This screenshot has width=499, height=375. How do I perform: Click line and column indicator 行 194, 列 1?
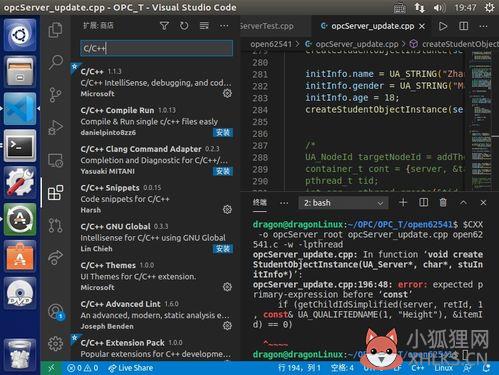(299, 368)
